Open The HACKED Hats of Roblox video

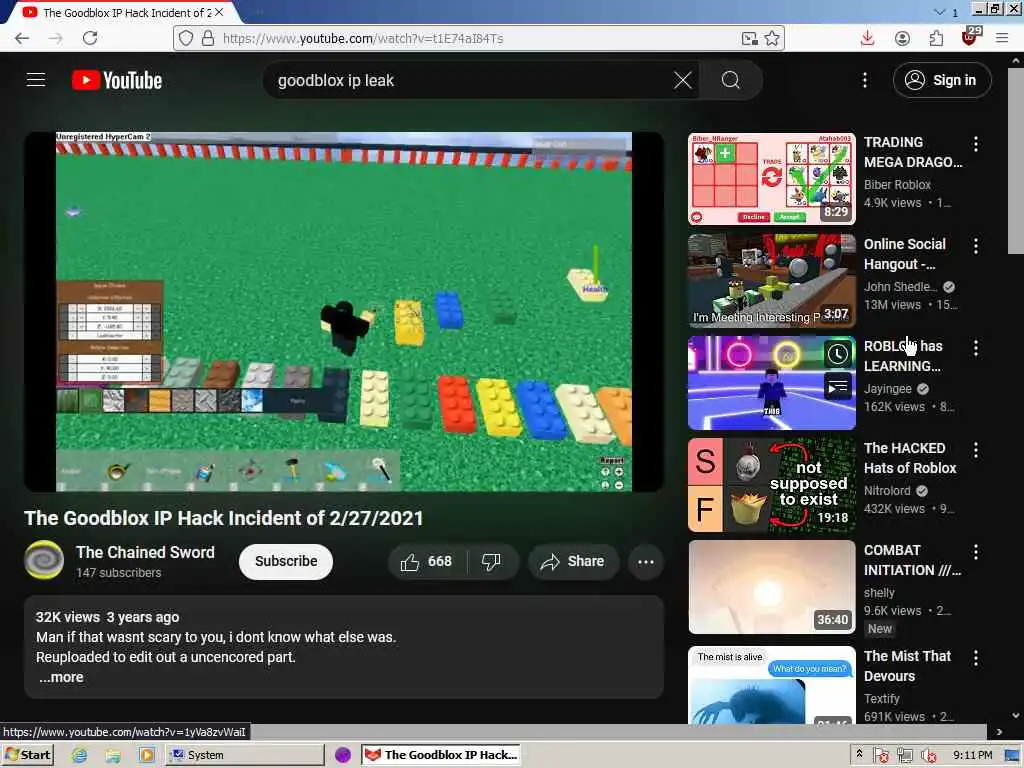pos(771,485)
